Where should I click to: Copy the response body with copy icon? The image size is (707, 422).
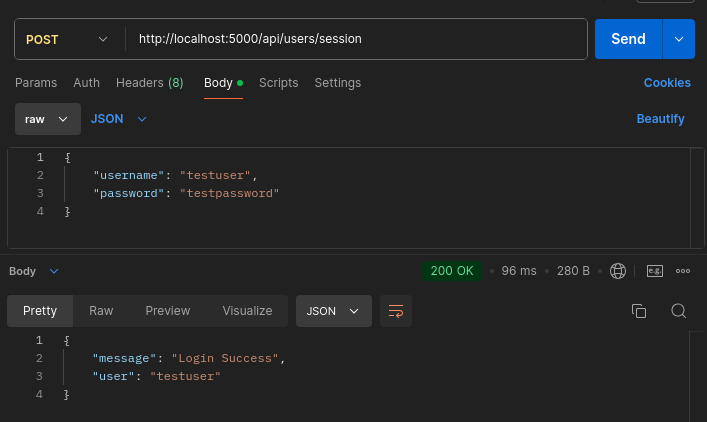(639, 311)
